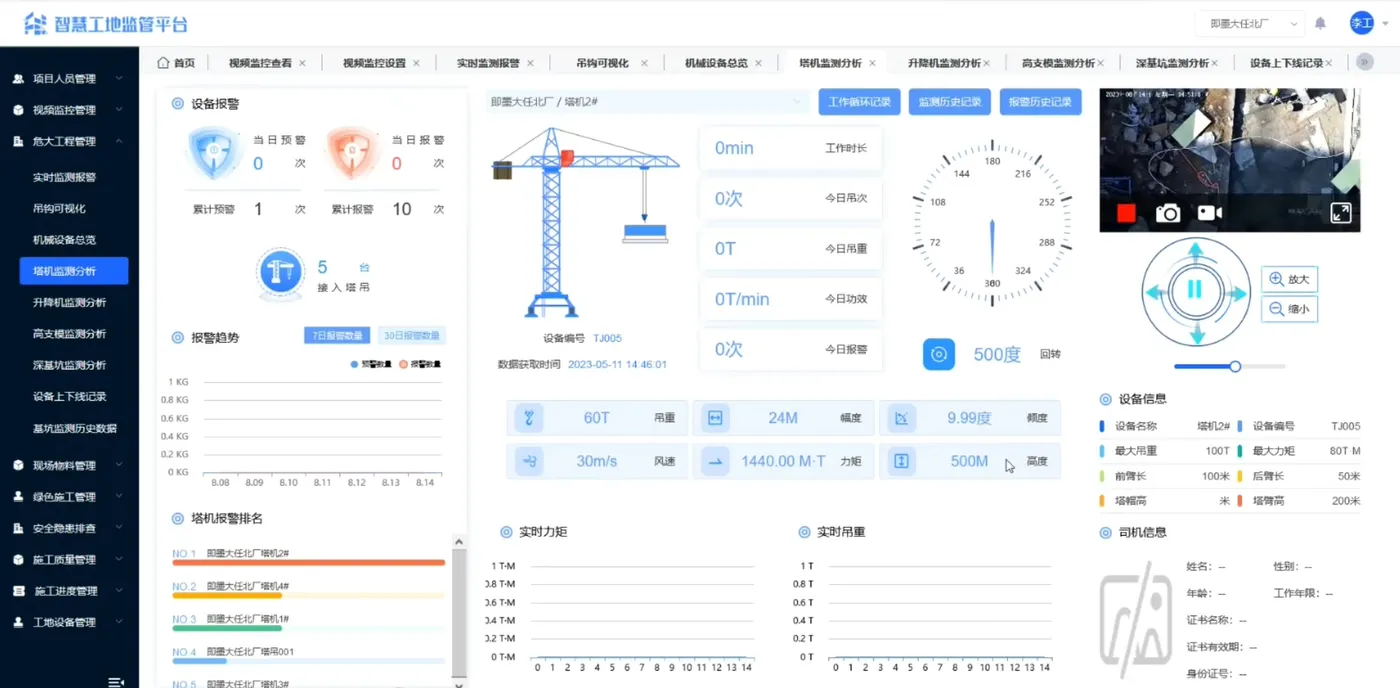Open the project selector dropdown in header

(1249, 23)
